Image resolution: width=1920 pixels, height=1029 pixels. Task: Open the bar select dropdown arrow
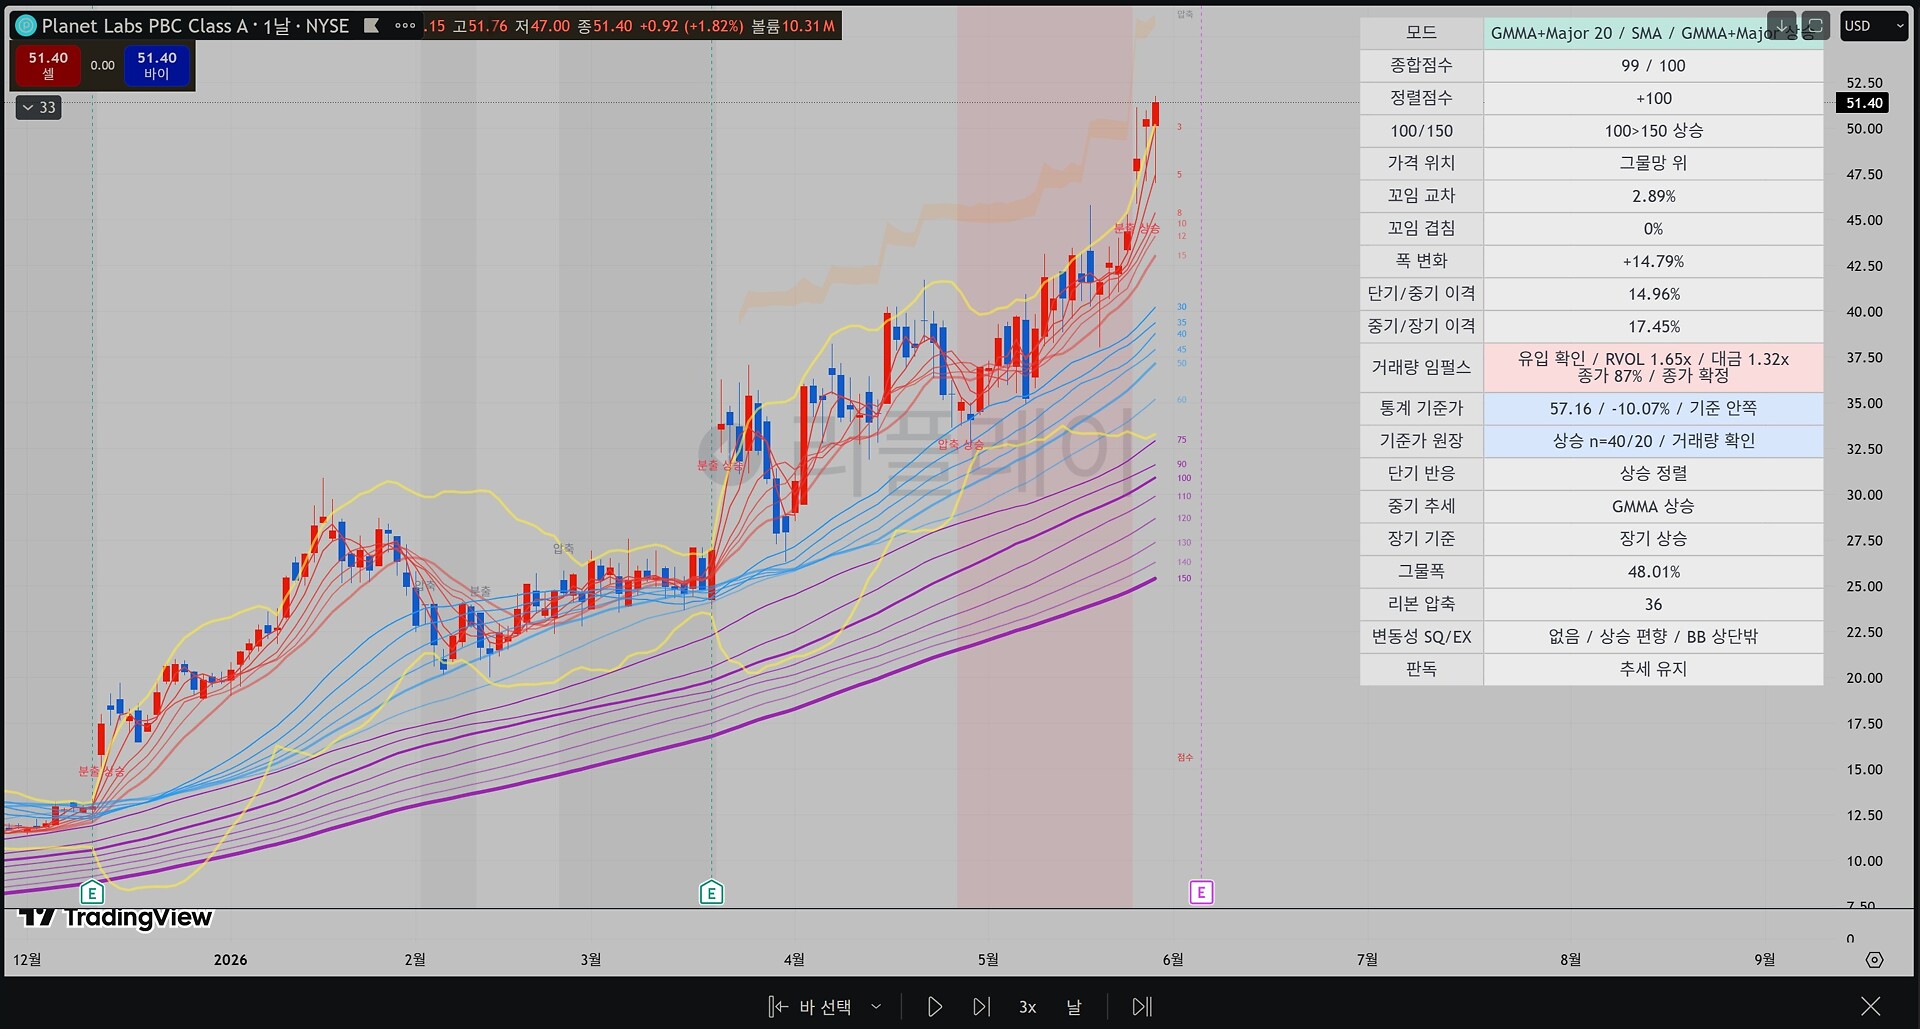tap(876, 1007)
